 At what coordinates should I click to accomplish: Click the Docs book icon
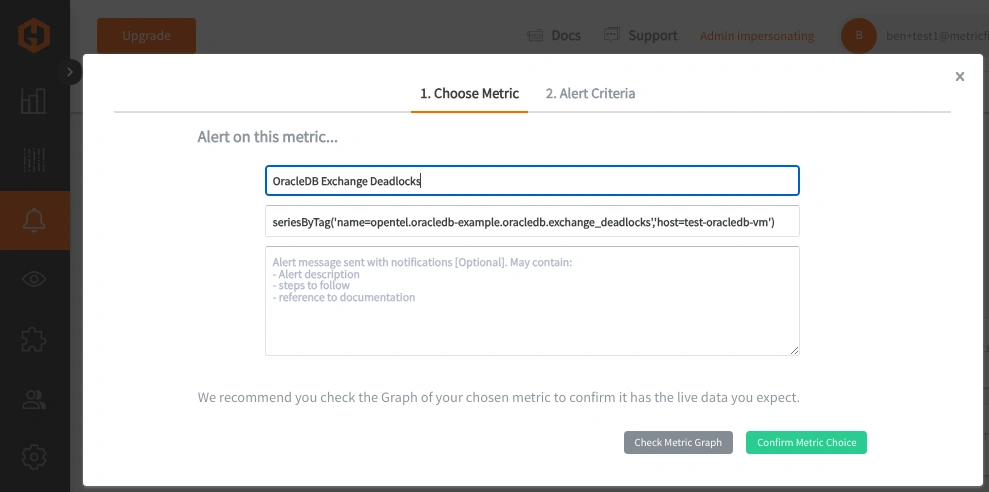click(x=535, y=35)
